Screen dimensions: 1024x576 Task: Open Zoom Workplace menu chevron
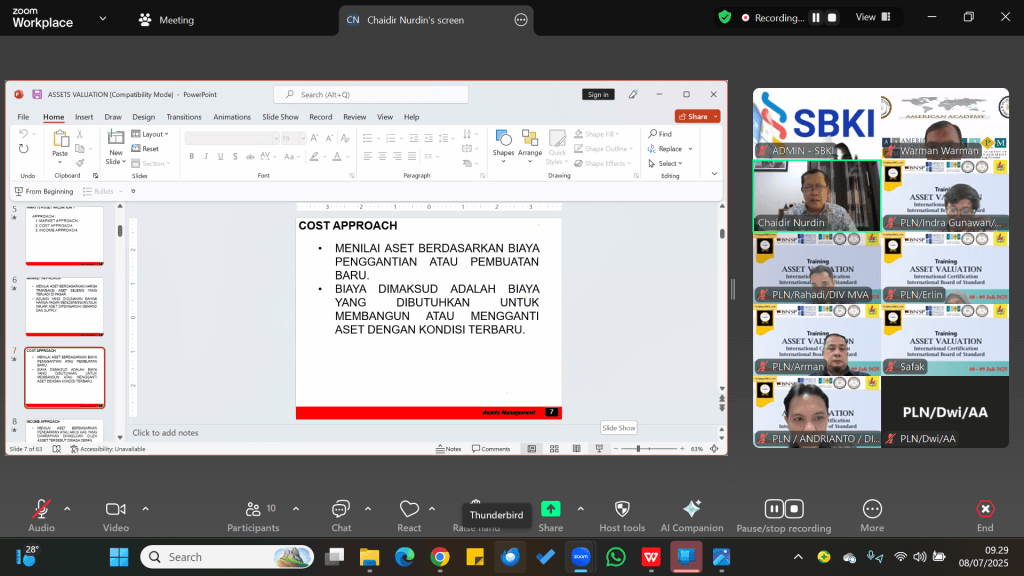(x=103, y=18)
